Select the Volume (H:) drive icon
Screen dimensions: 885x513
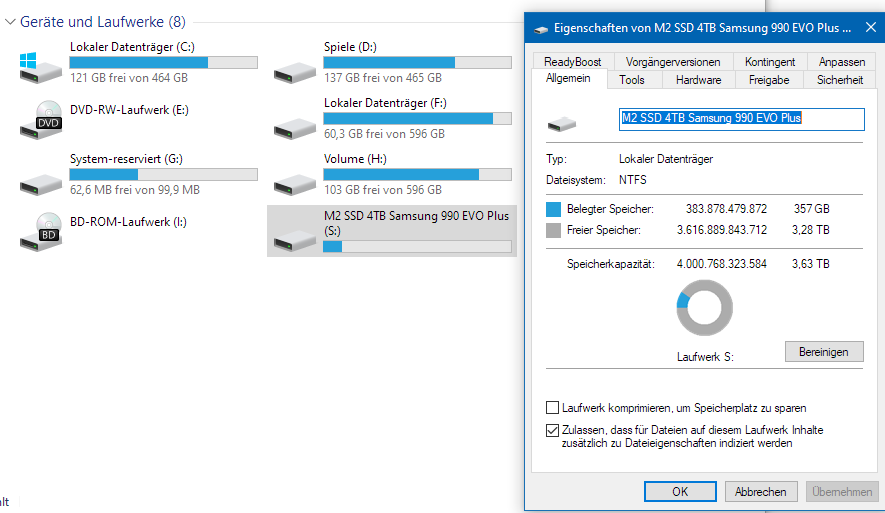pos(295,185)
